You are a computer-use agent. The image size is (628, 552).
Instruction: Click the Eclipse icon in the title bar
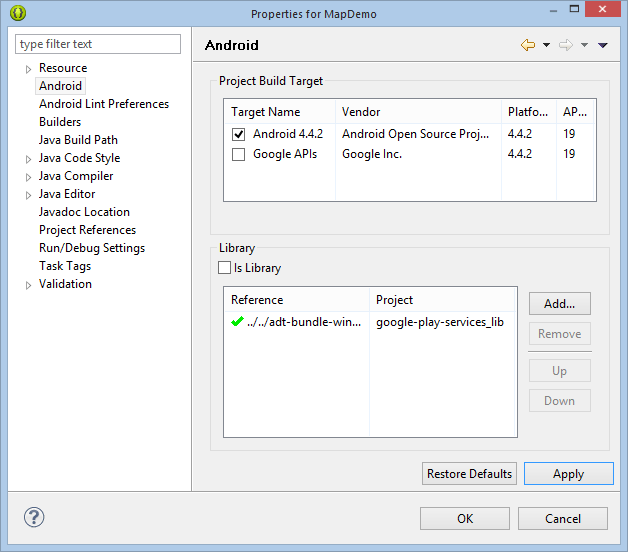pyautogui.click(x=16, y=14)
